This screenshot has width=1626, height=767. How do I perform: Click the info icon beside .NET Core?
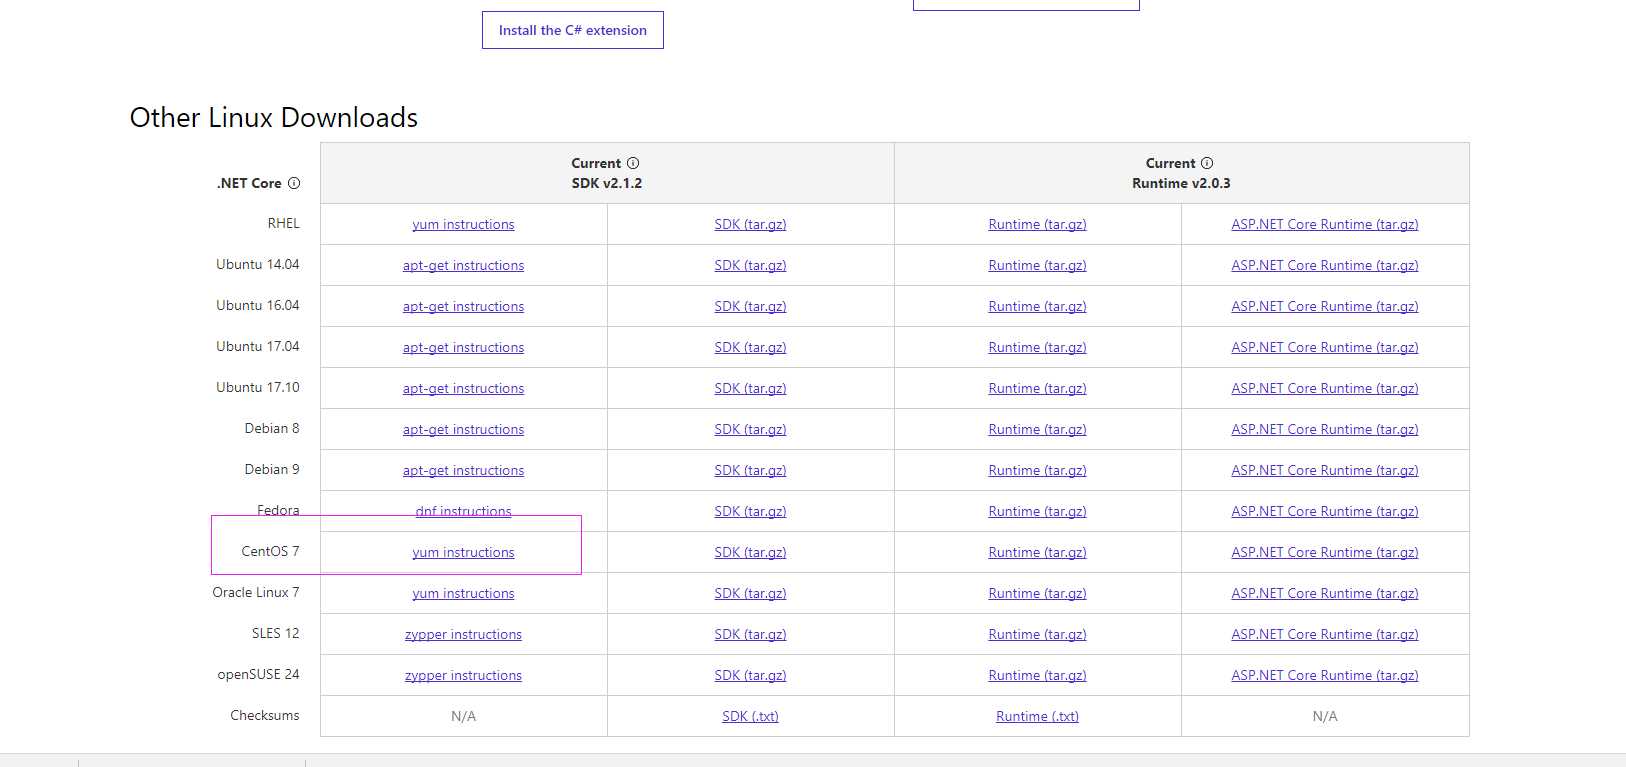tap(294, 183)
